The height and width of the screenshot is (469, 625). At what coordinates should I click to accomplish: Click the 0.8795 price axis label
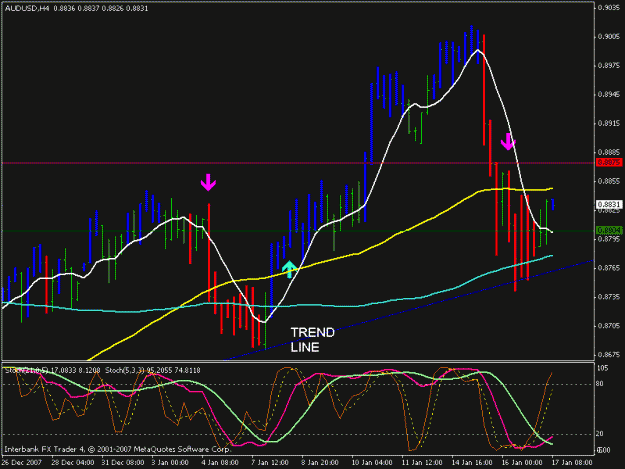point(609,239)
